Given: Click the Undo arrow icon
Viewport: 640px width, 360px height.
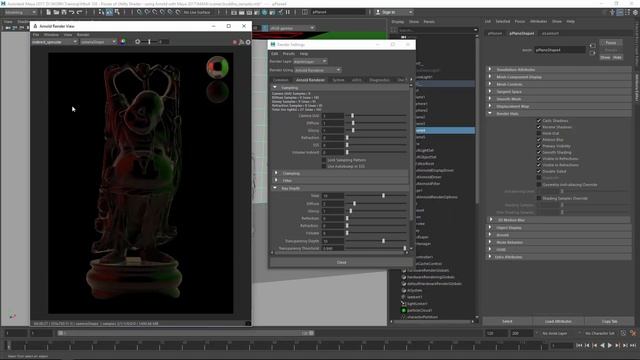Looking at the screenshot, I should pos(71,12).
